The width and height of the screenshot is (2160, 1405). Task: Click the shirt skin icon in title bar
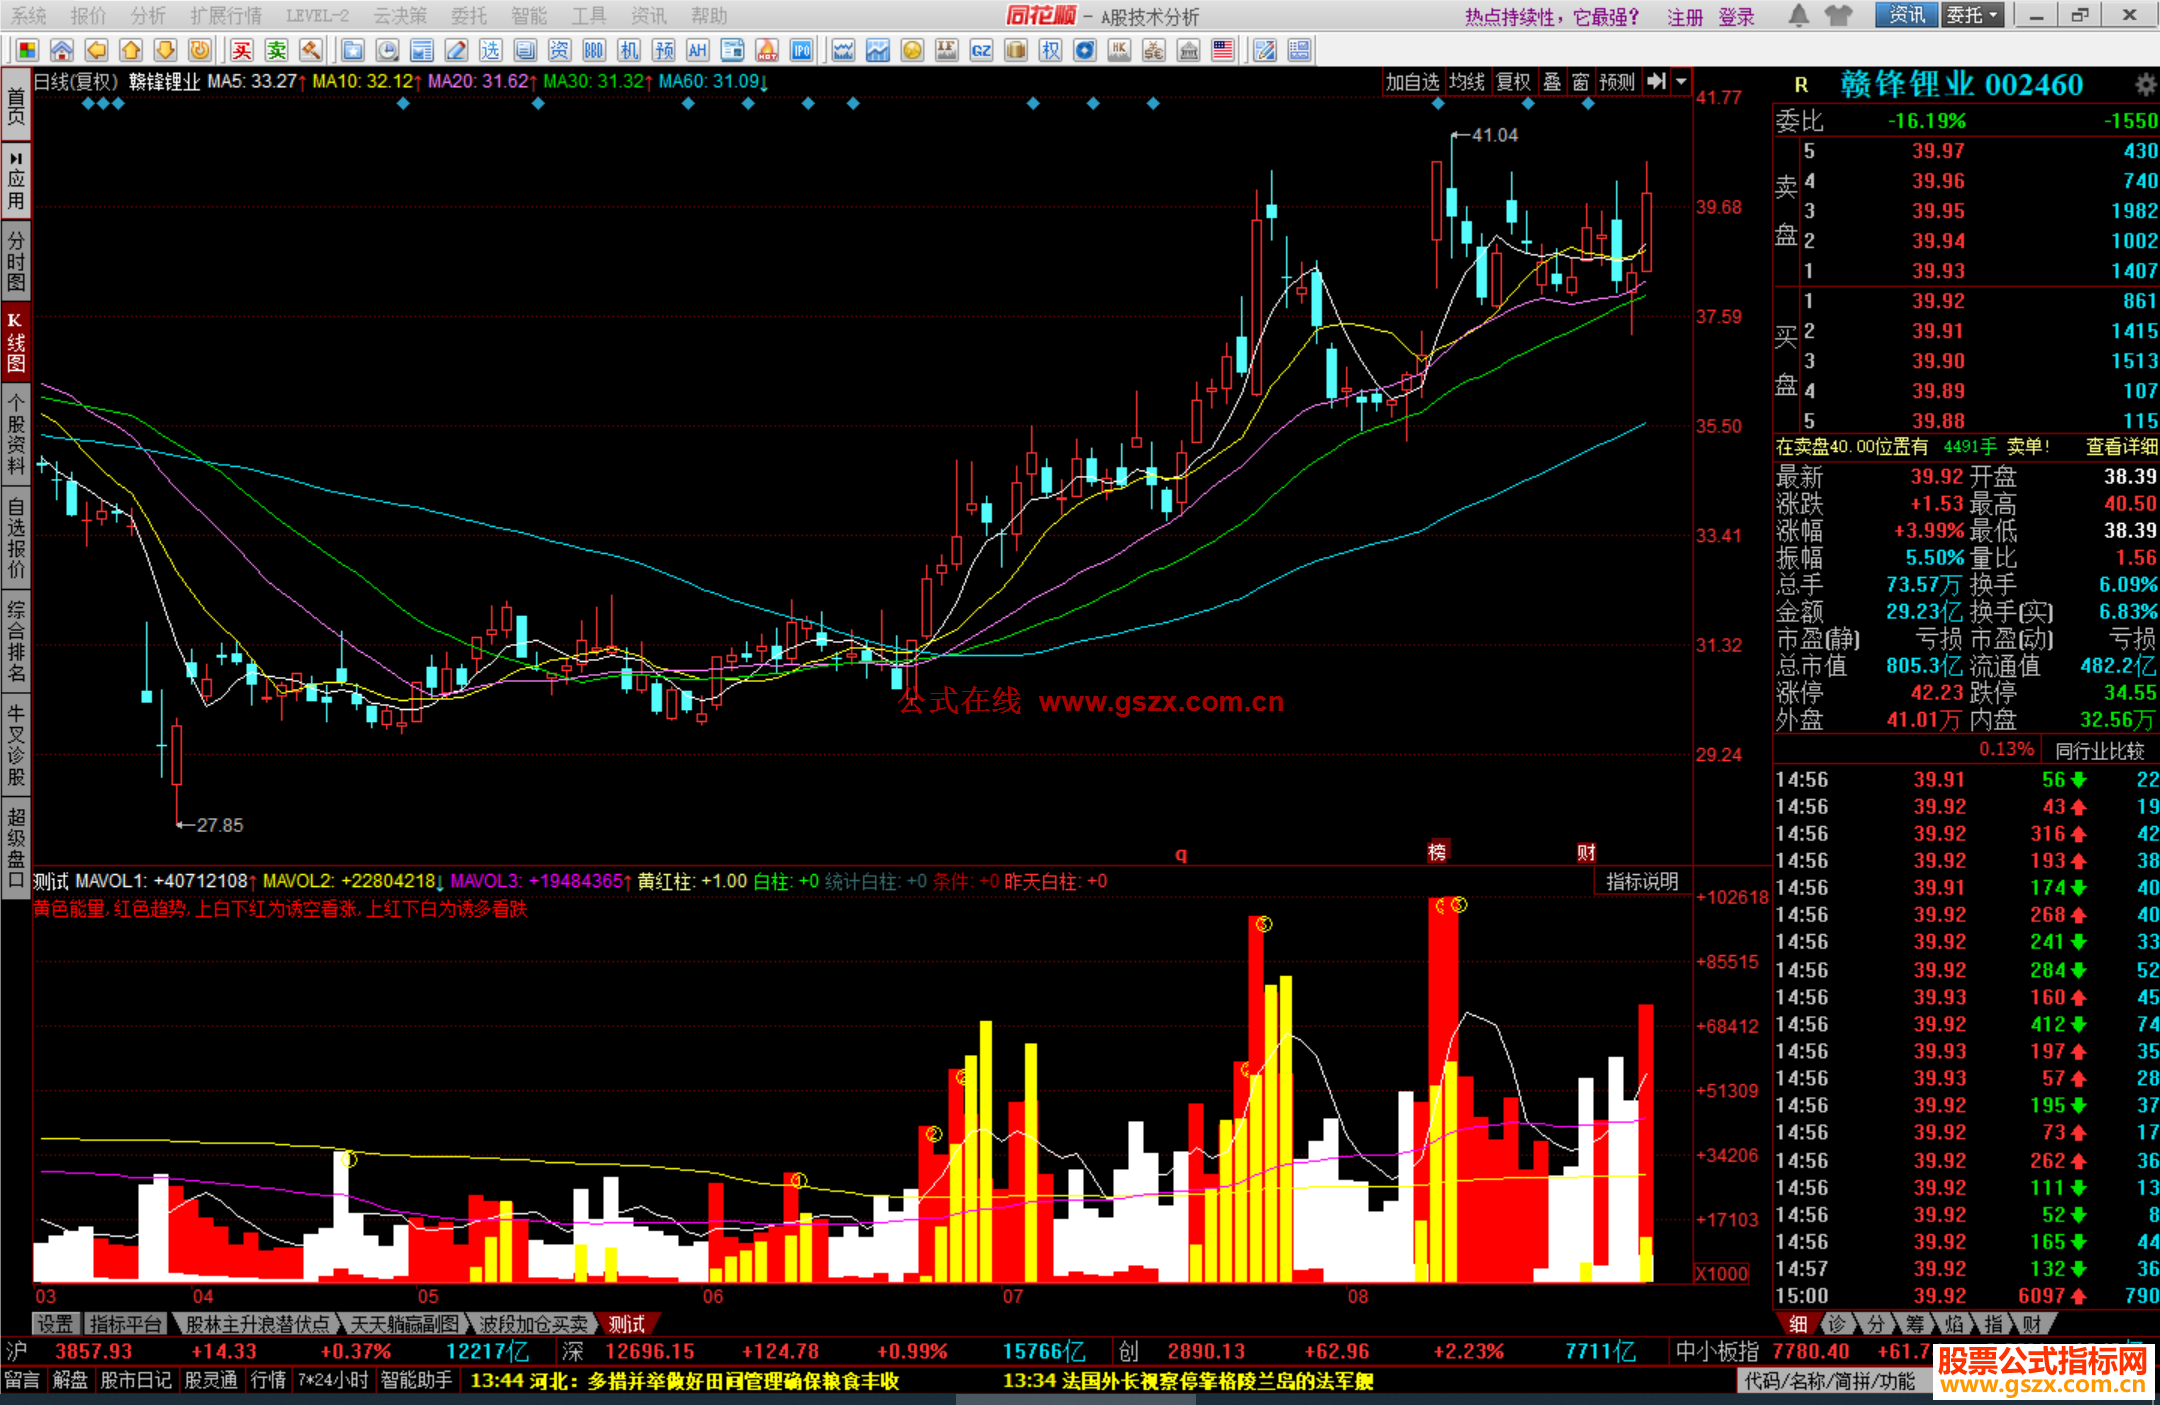pyautogui.click(x=1837, y=15)
